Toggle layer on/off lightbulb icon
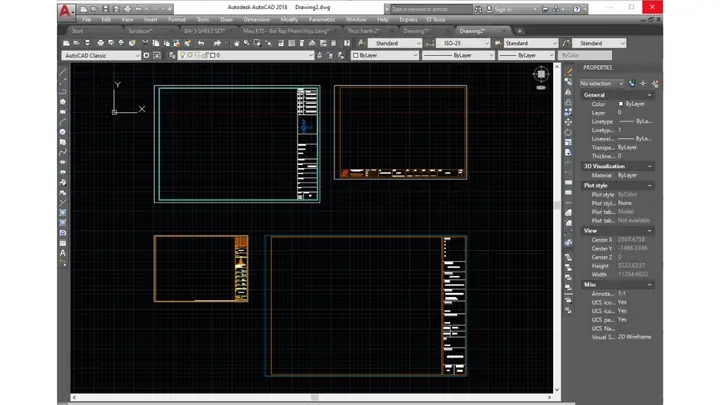 pos(182,55)
